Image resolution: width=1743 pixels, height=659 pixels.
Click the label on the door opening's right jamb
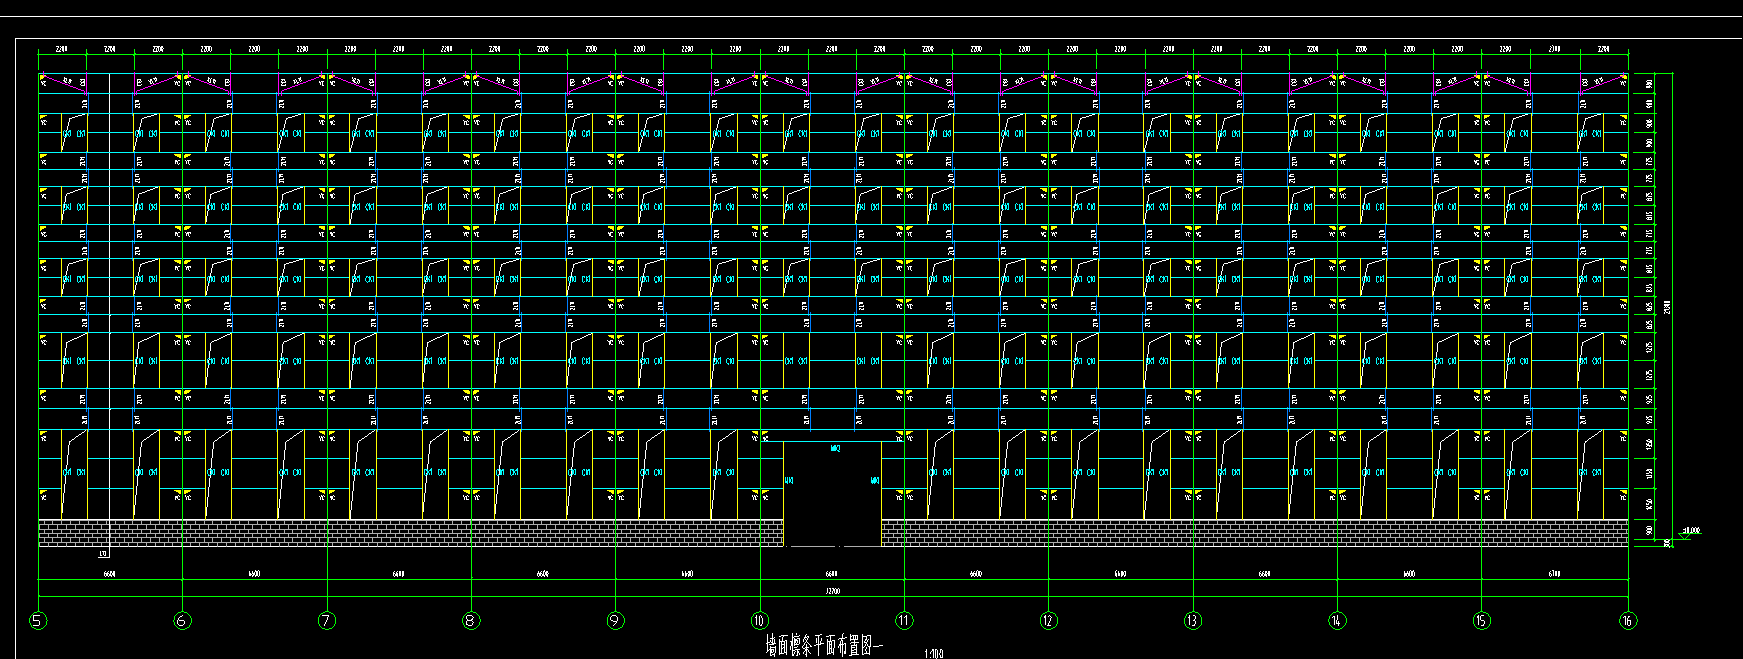coord(875,481)
